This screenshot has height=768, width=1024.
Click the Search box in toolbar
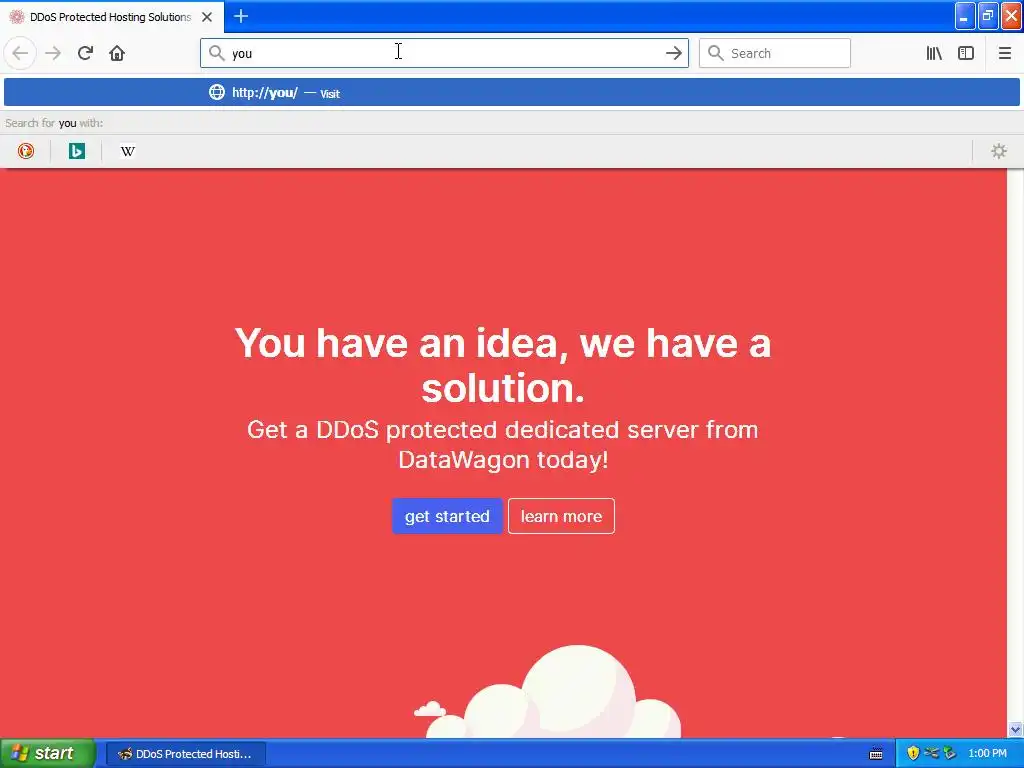[x=775, y=54]
